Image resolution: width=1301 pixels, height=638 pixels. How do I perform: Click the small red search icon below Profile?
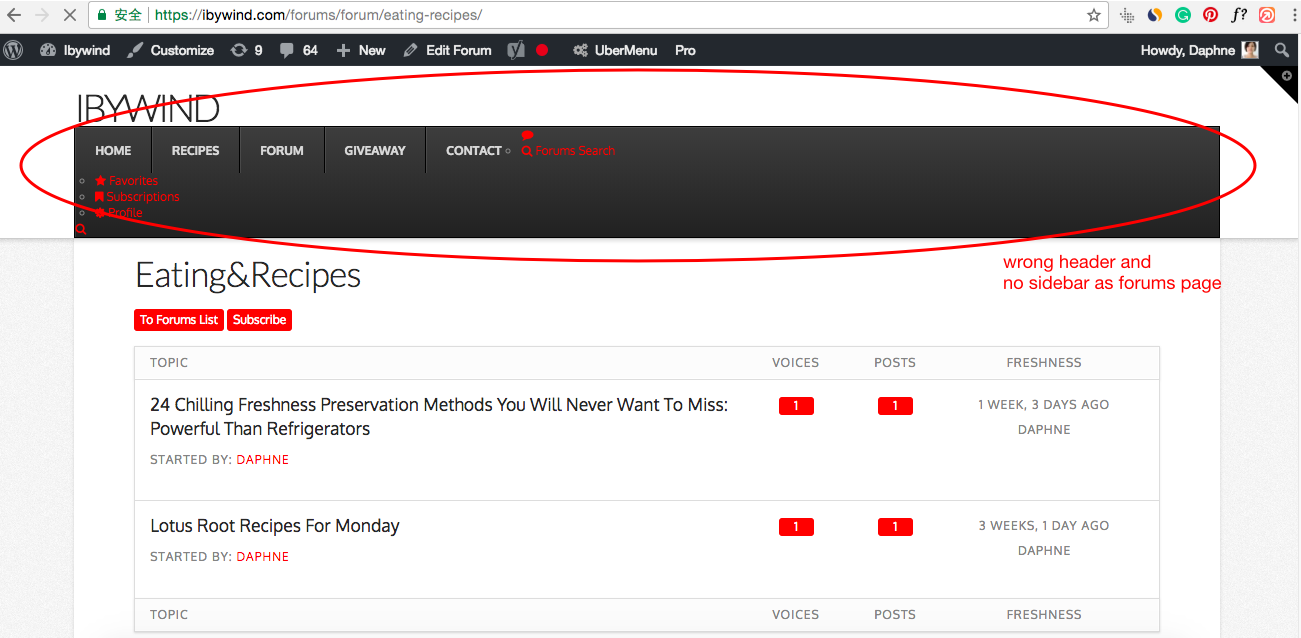click(x=81, y=229)
